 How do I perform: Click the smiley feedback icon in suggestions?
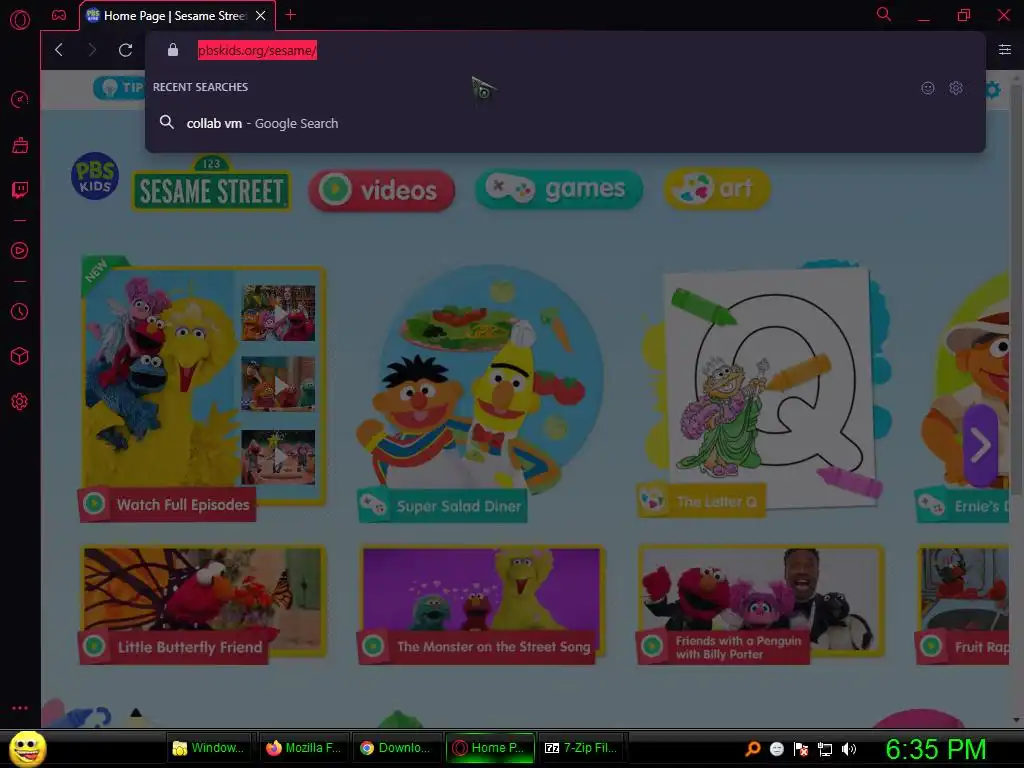click(927, 88)
